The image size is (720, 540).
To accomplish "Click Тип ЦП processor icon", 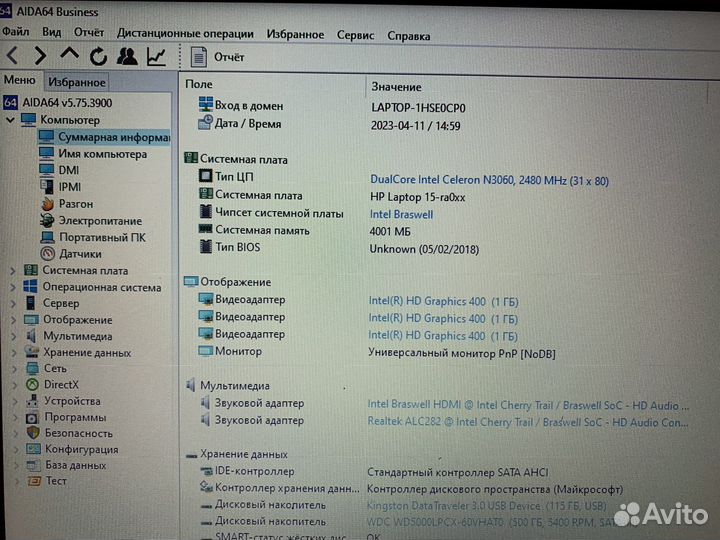I will point(205,176).
